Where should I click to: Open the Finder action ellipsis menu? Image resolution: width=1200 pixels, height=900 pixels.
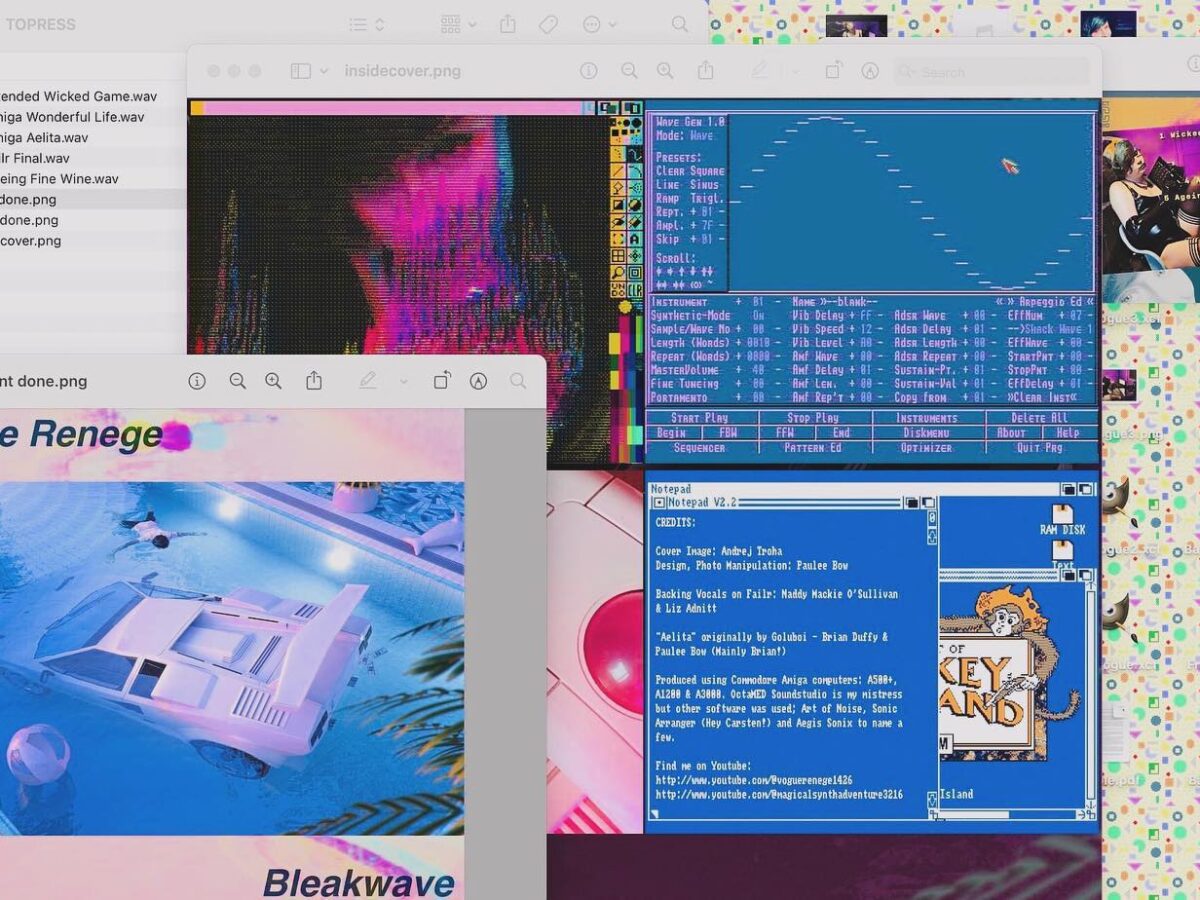coord(599,24)
